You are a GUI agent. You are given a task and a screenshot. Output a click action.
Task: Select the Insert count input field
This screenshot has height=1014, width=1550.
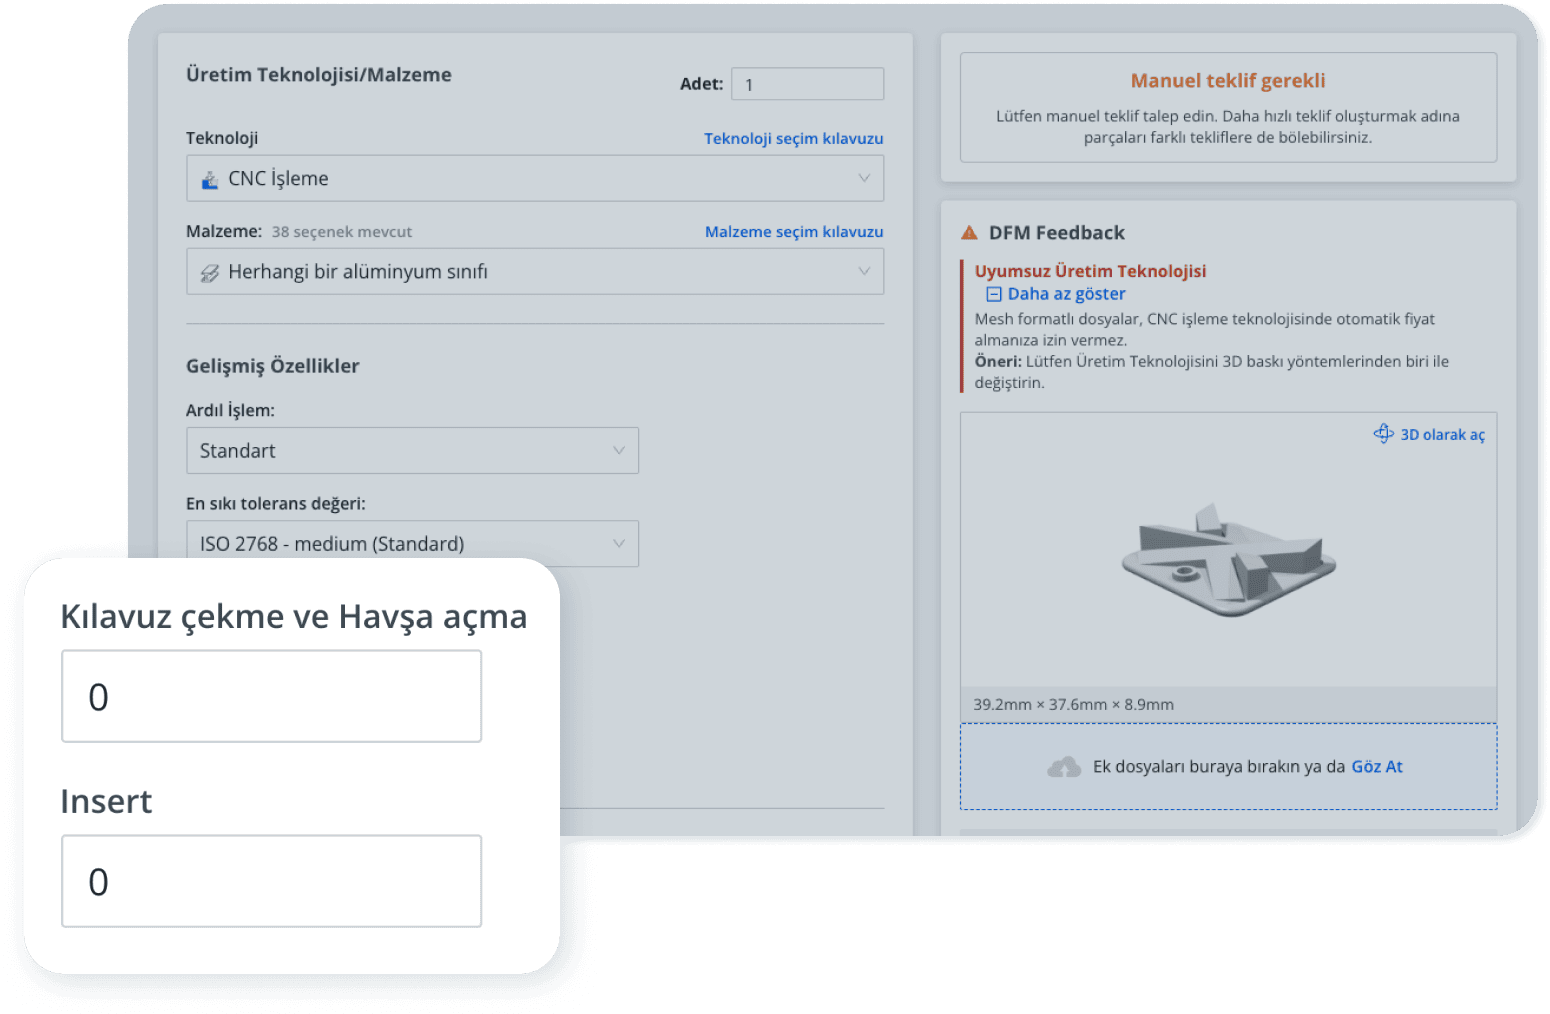coord(271,881)
